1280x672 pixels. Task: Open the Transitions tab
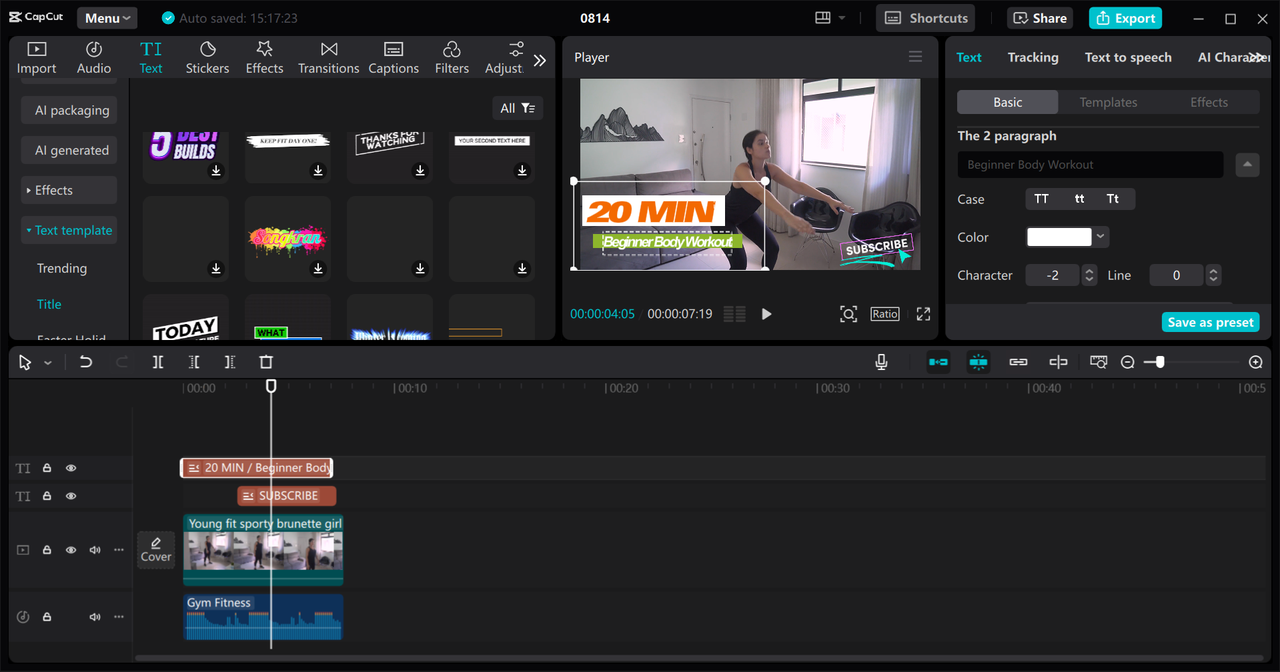(x=328, y=58)
